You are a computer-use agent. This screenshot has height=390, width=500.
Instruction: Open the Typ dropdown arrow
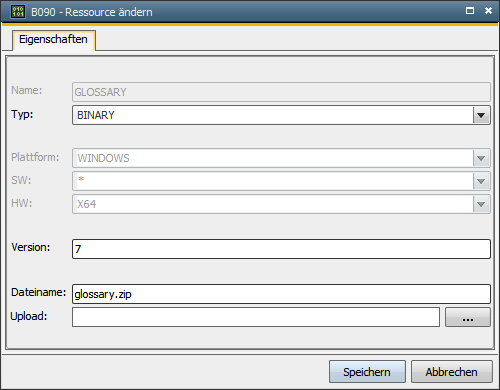coord(481,115)
